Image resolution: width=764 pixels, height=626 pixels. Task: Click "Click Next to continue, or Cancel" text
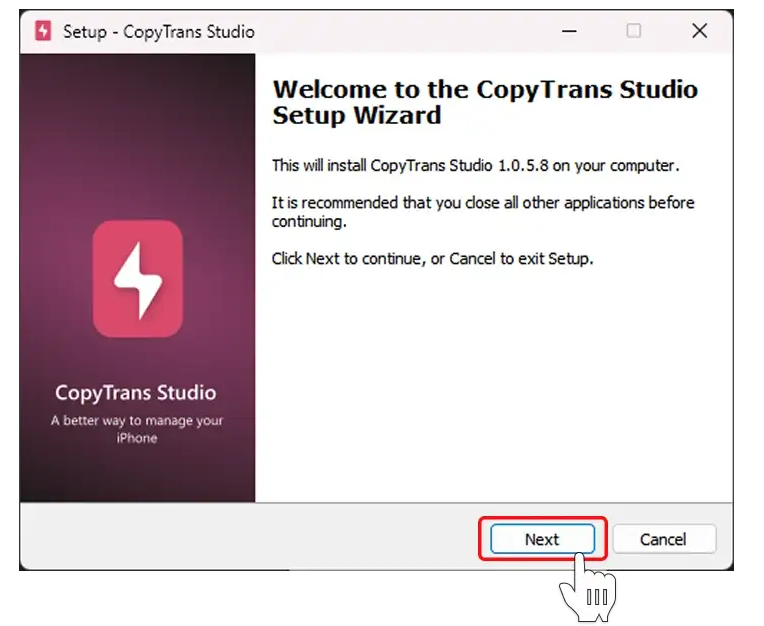[432, 259]
